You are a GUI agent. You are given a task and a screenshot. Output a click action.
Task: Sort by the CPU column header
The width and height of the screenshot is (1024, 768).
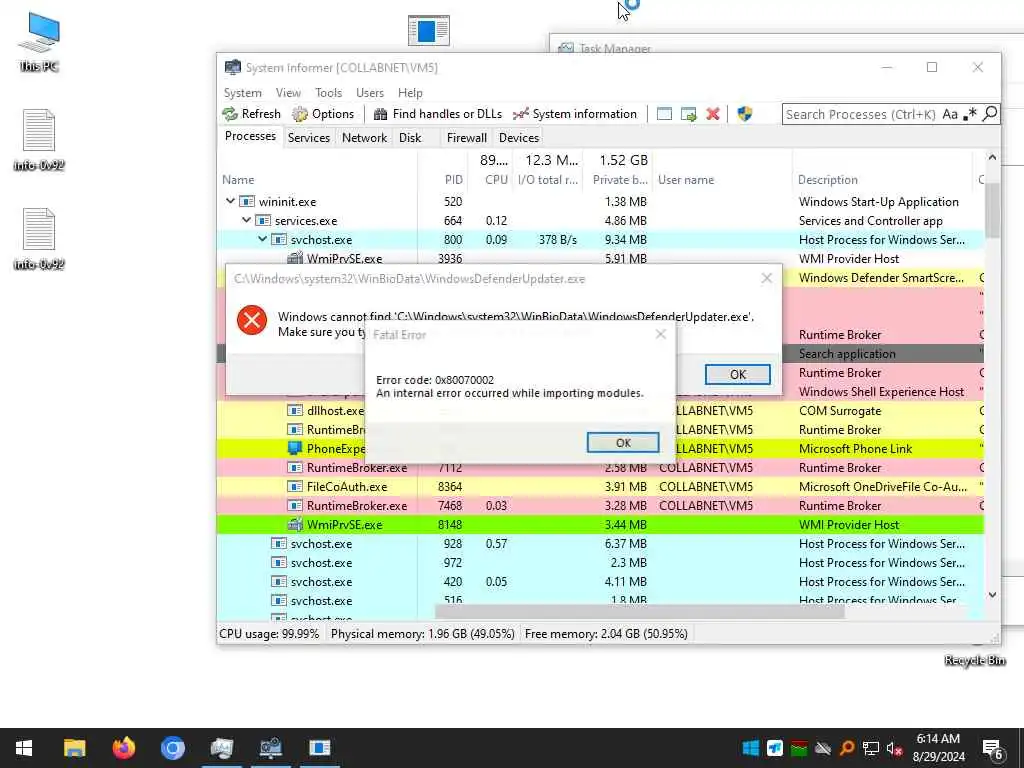(x=492, y=180)
